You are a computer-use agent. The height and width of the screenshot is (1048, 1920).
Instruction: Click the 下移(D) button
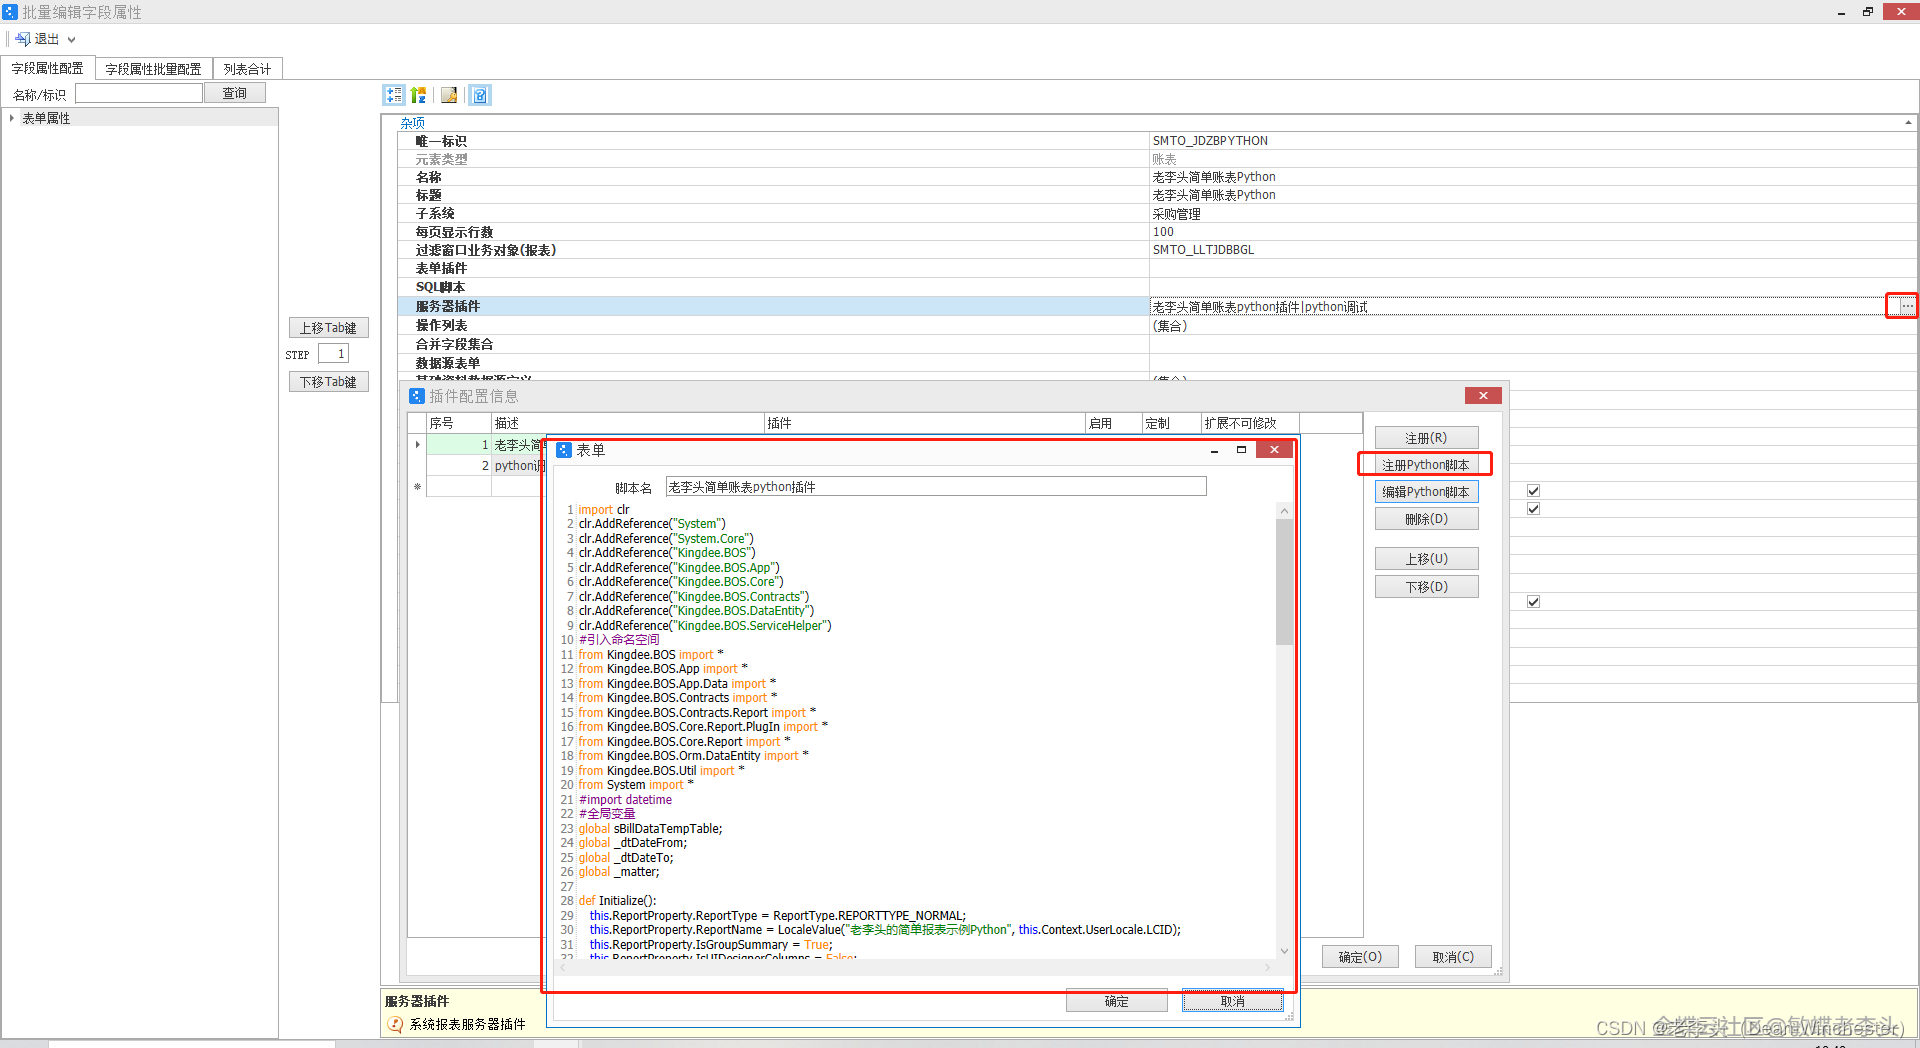(1426, 587)
